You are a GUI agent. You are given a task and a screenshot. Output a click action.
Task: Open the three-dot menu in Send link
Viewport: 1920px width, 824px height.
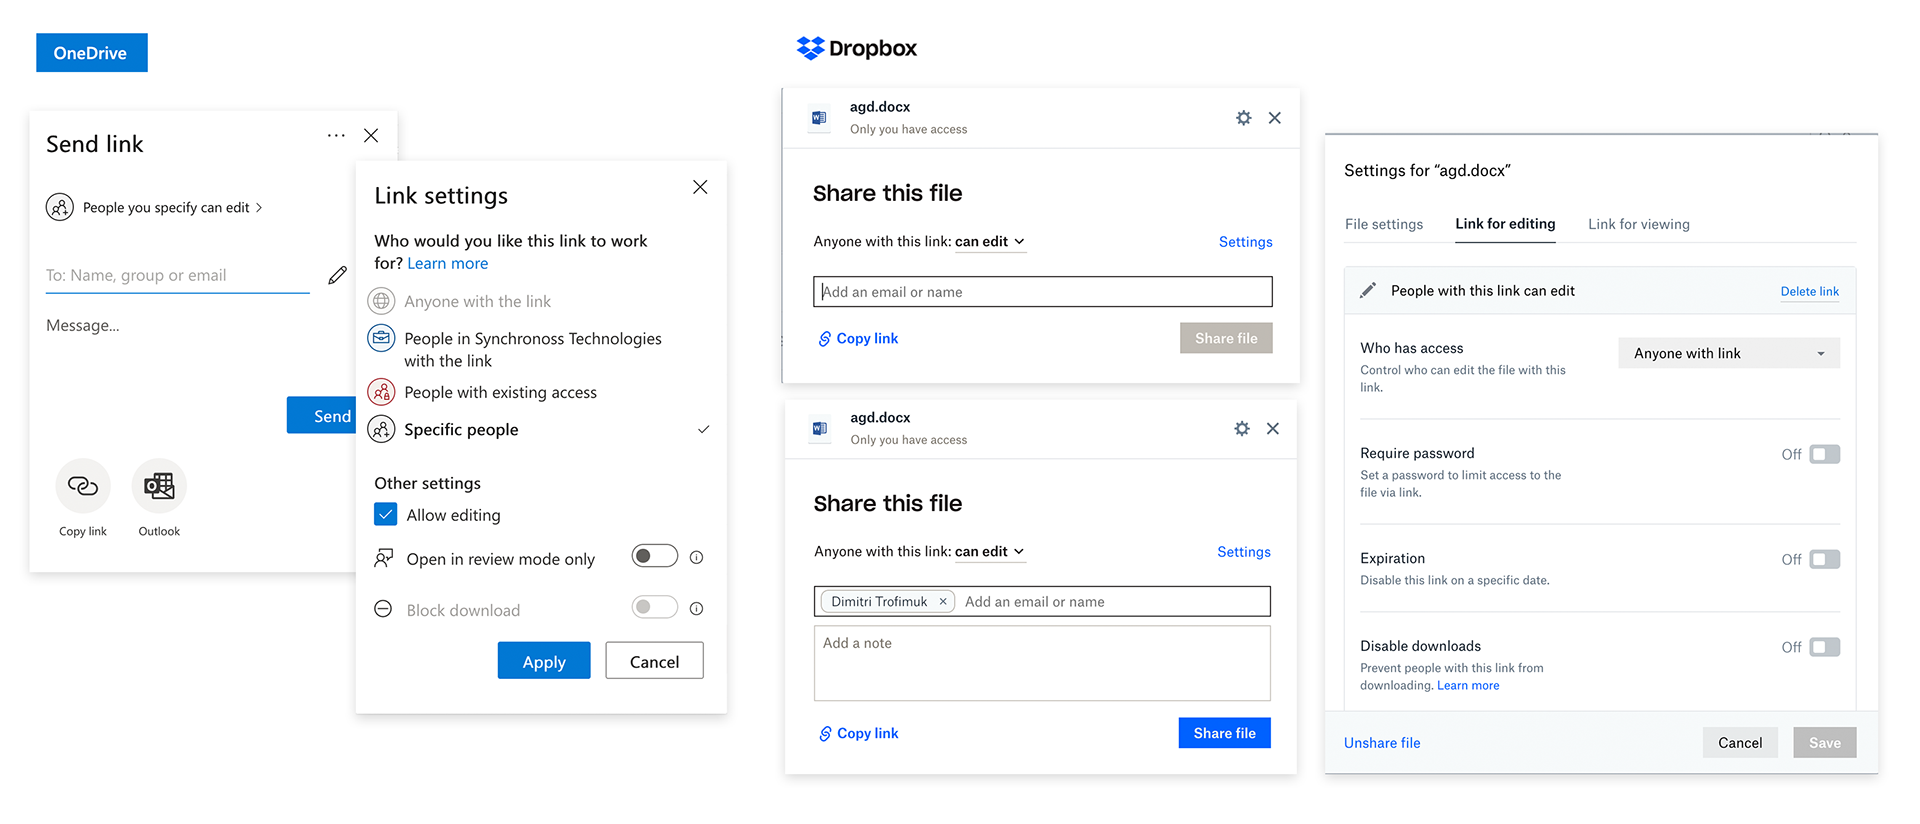[x=336, y=135]
